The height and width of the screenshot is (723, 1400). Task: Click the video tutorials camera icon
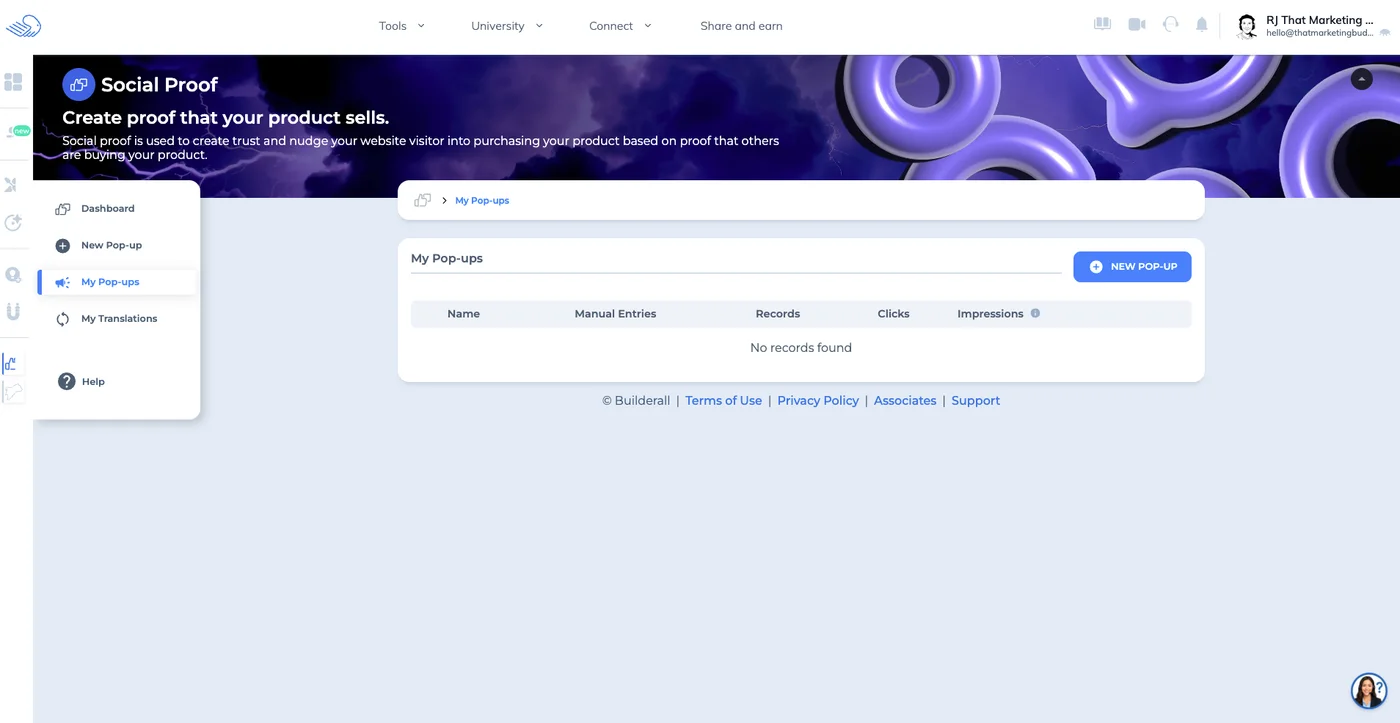1137,23
